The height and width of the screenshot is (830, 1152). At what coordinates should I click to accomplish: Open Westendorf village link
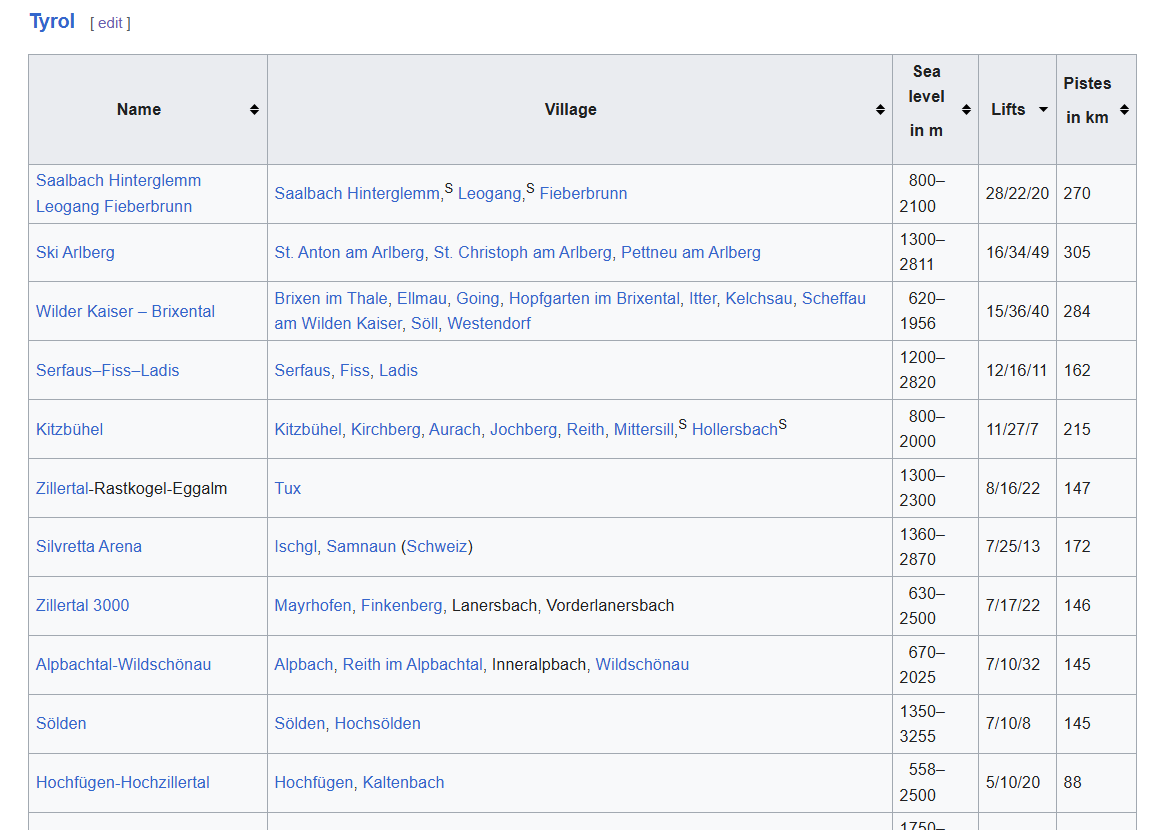(x=489, y=324)
